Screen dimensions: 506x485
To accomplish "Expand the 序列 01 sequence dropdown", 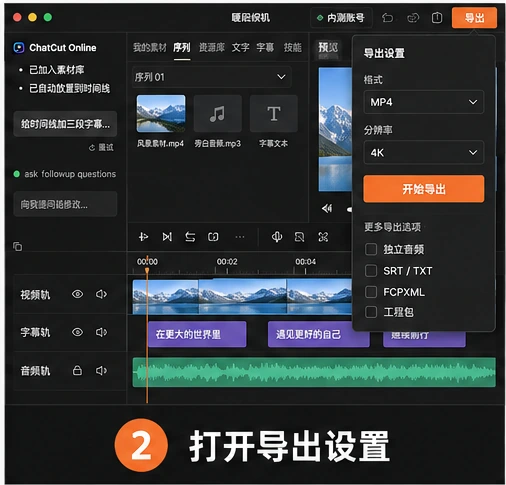I will point(212,77).
